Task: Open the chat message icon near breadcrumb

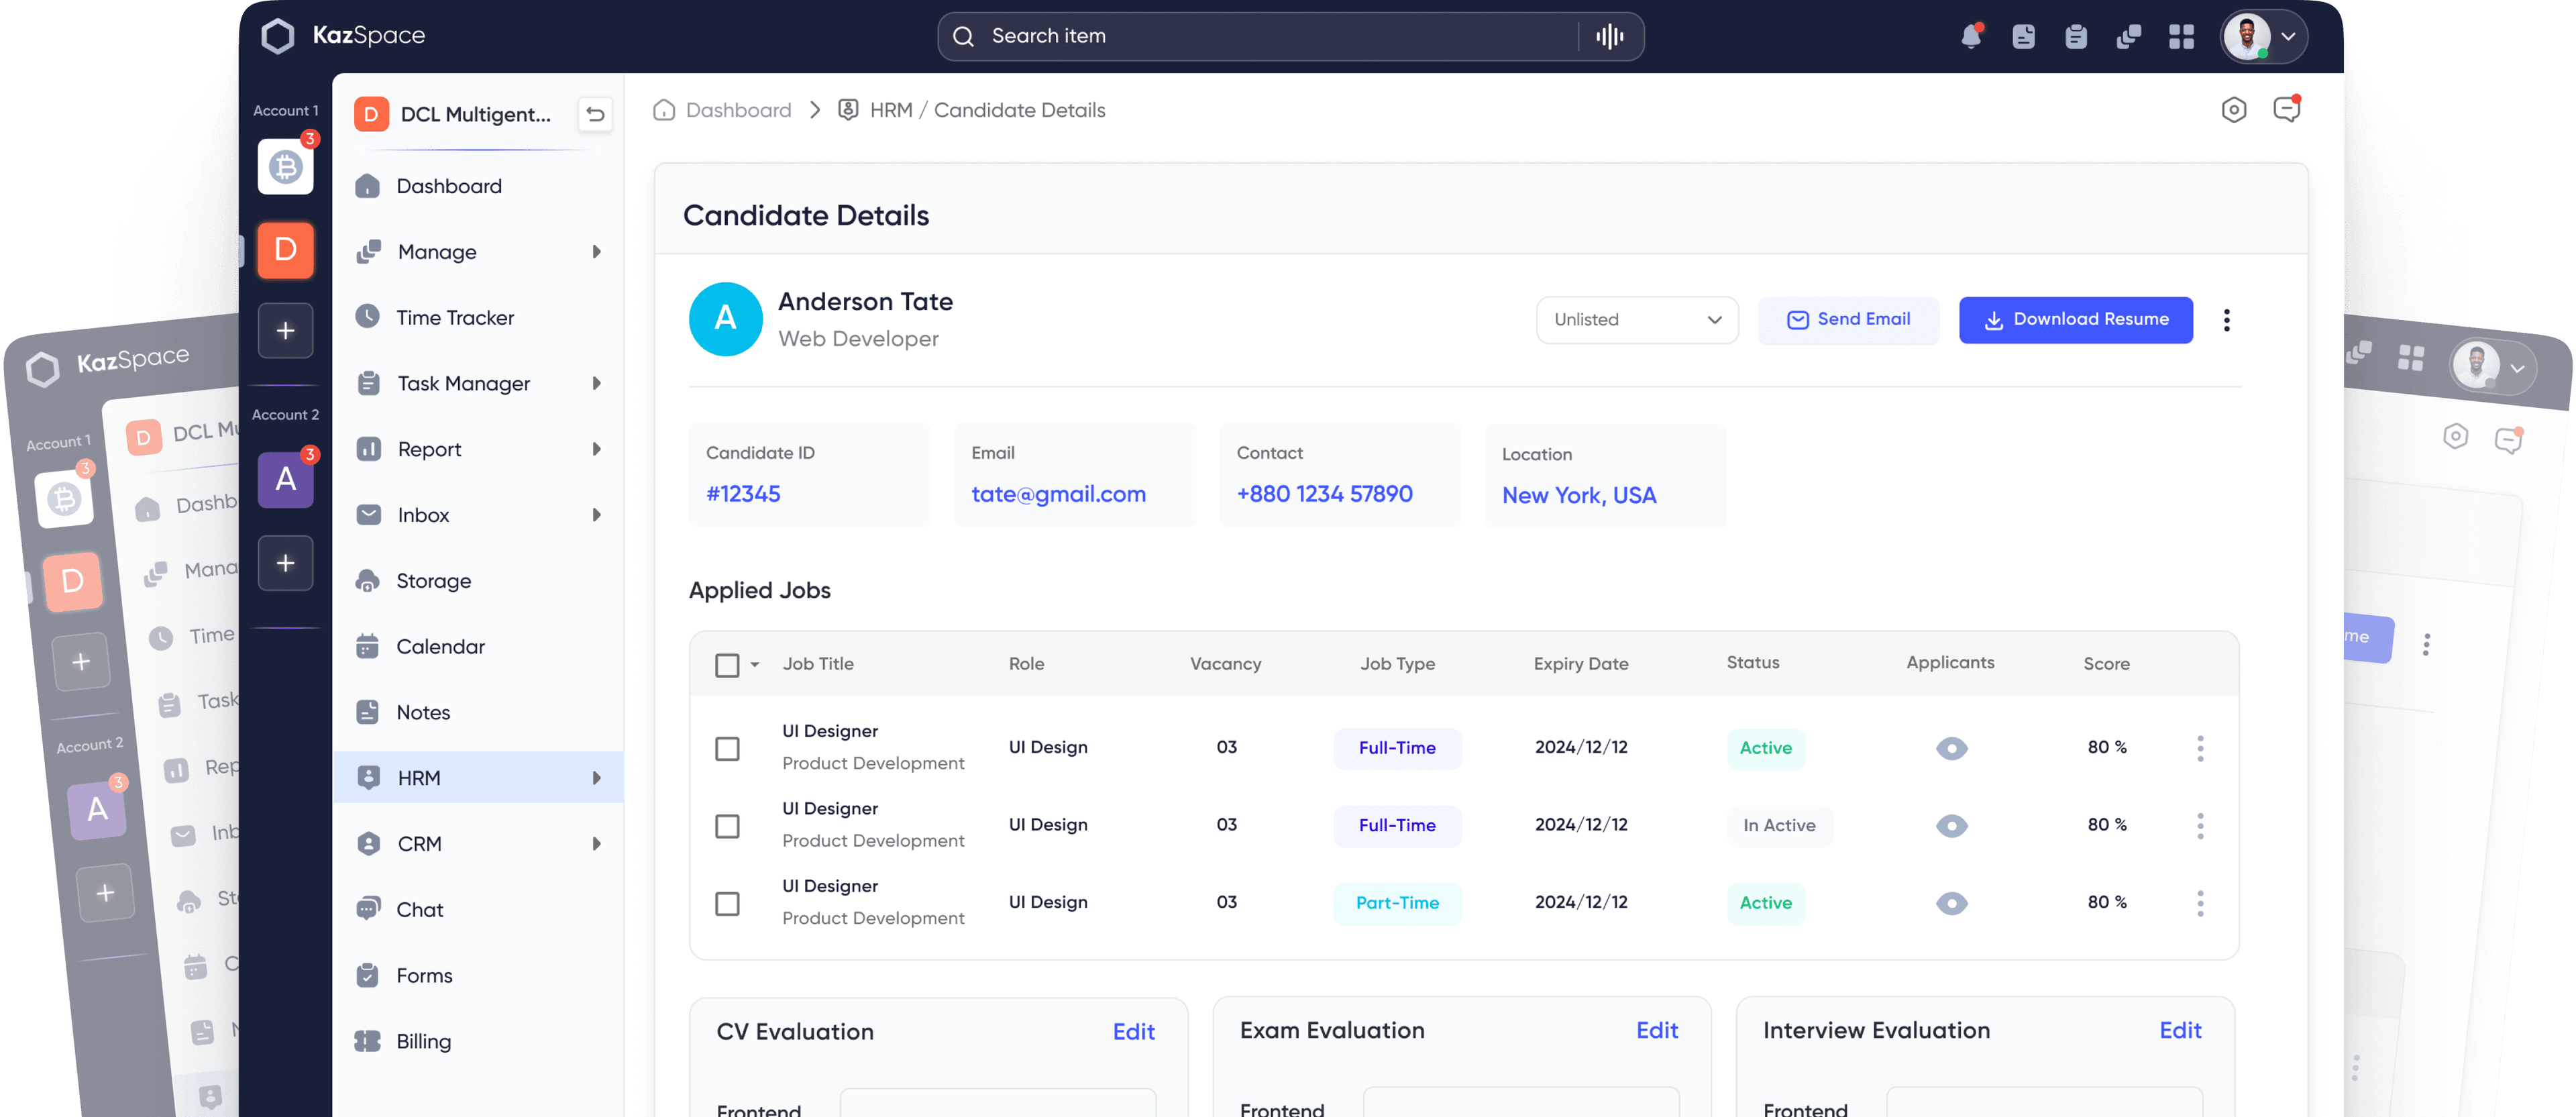Action: [2286, 109]
